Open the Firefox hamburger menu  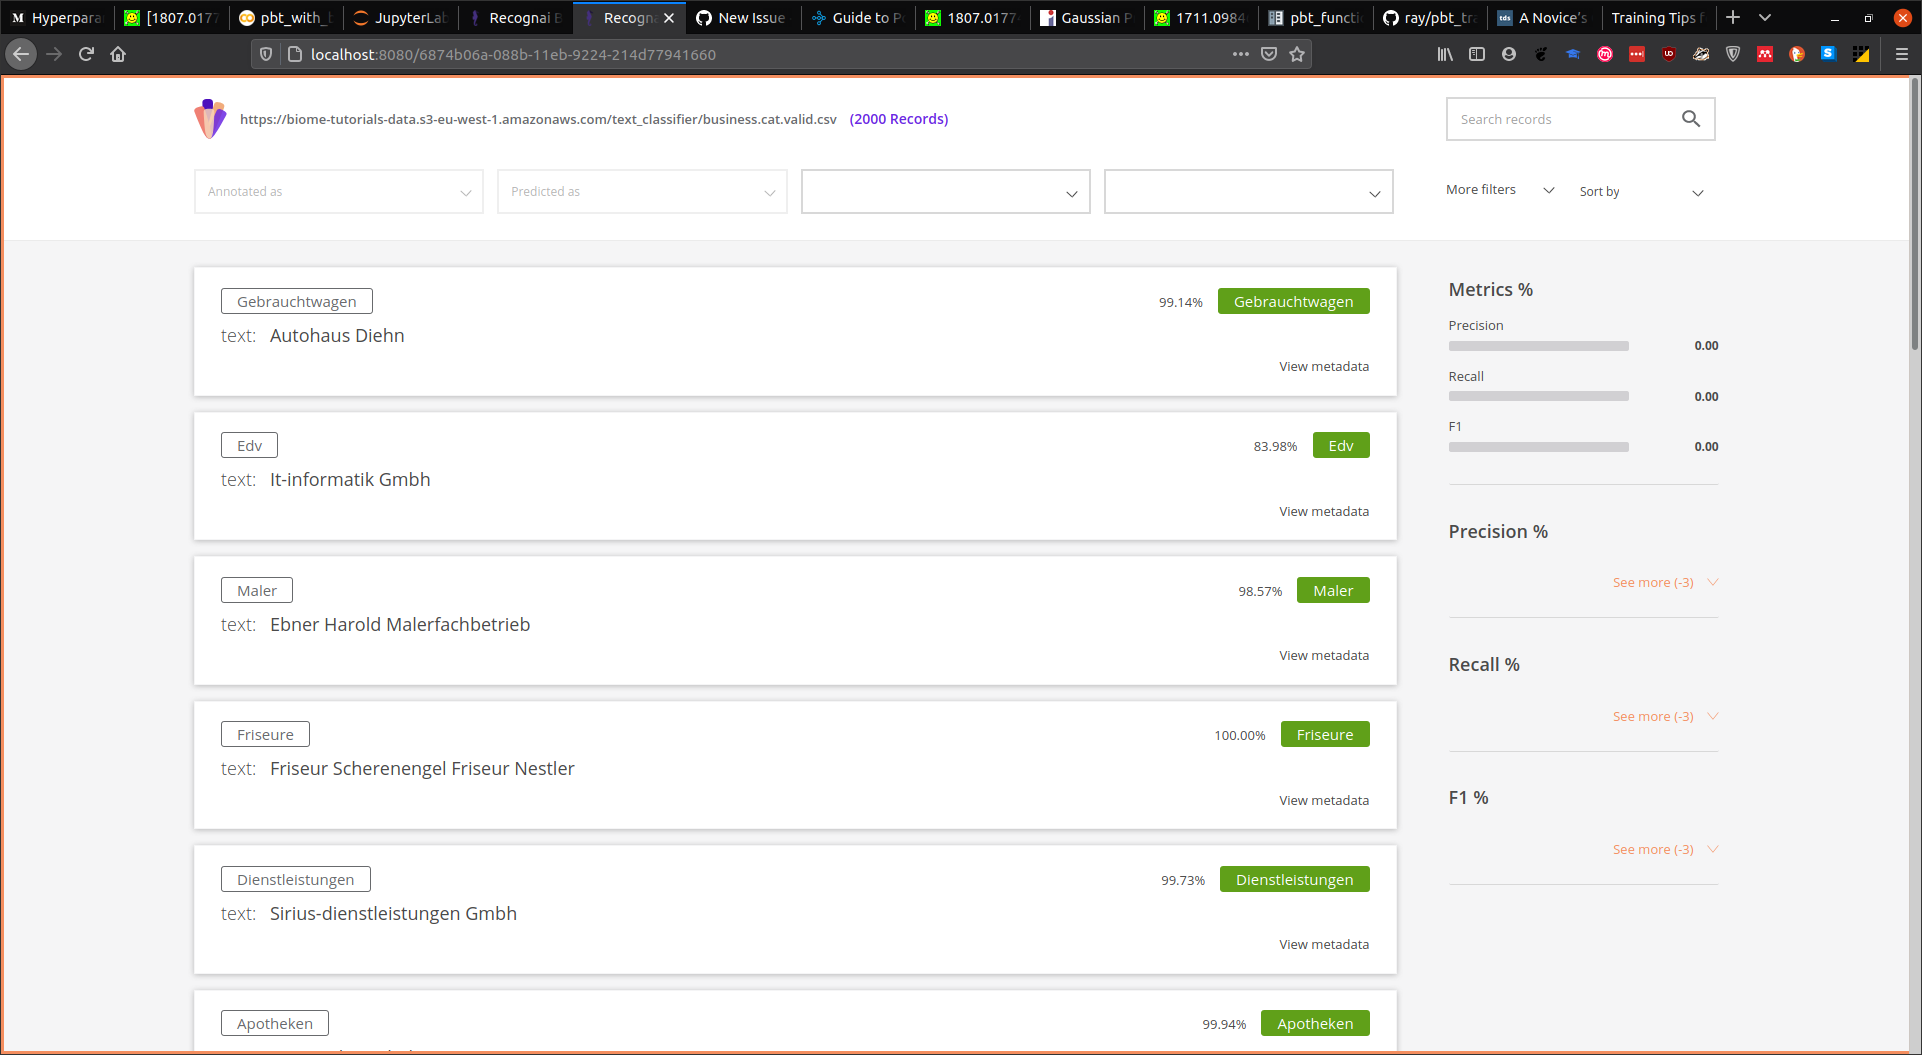[x=1902, y=55]
